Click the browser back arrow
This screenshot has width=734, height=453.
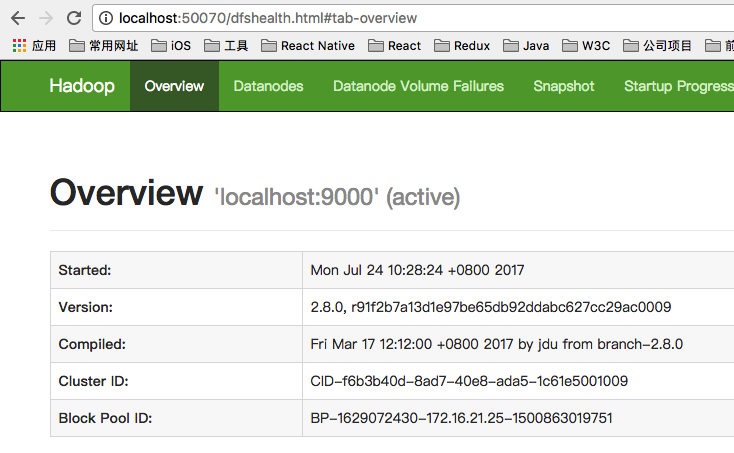pyautogui.click(x=18, y=18)
